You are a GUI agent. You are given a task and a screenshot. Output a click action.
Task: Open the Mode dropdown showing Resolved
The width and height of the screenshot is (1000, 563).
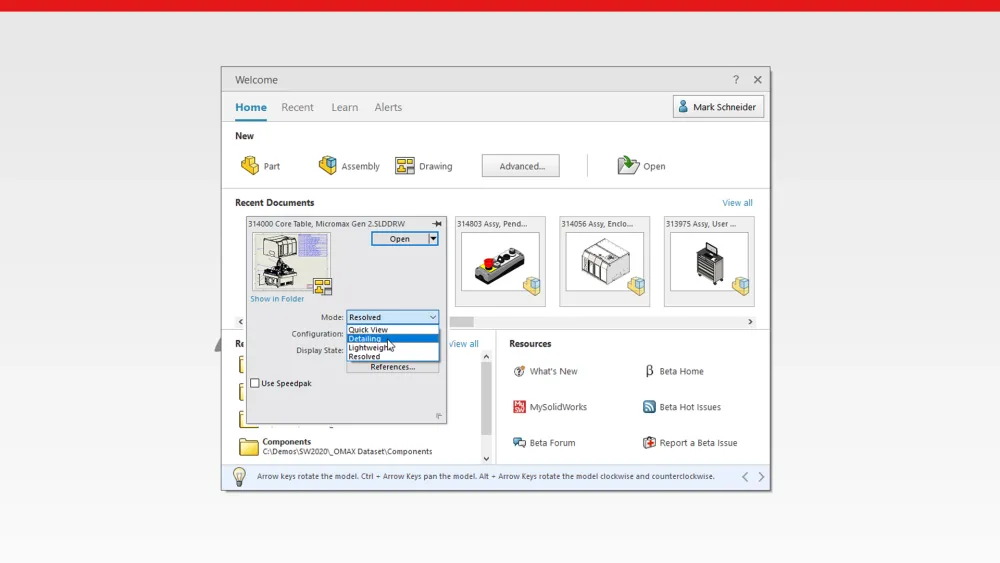(x=392, y=317)
